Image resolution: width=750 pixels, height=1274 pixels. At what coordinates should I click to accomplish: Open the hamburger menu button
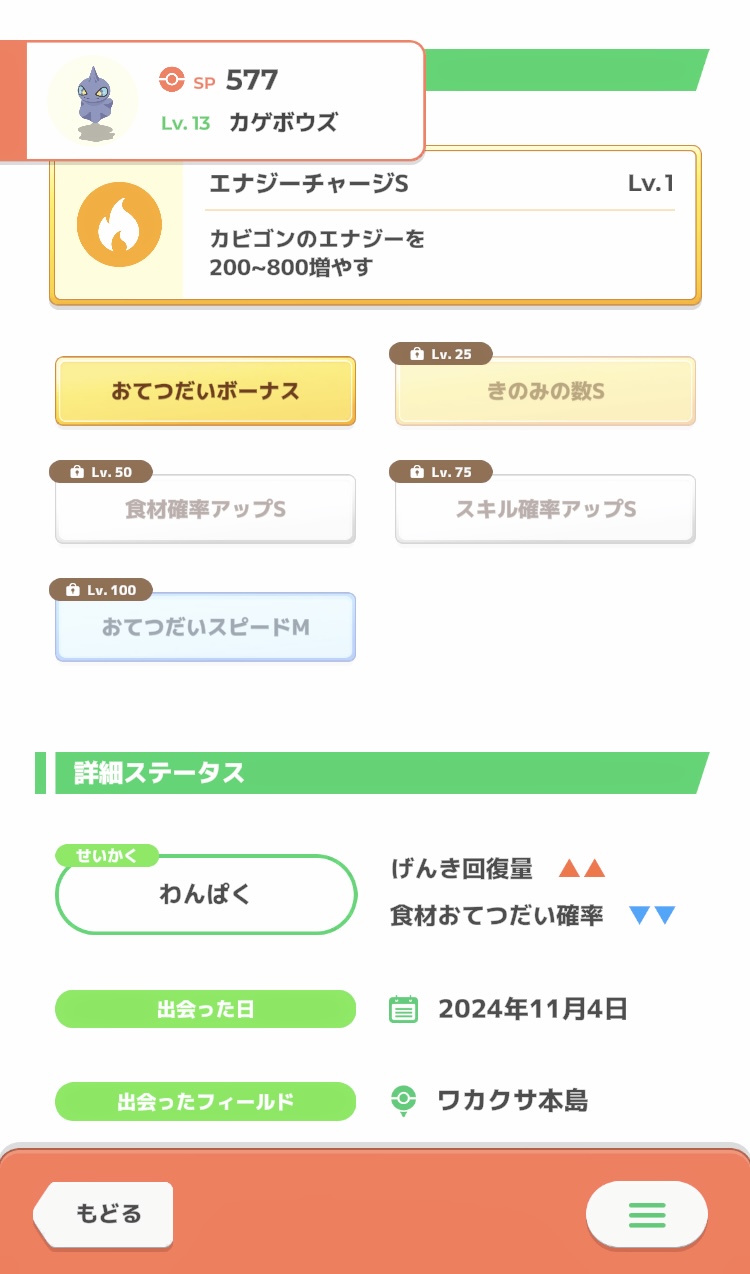coord(646,1214)
